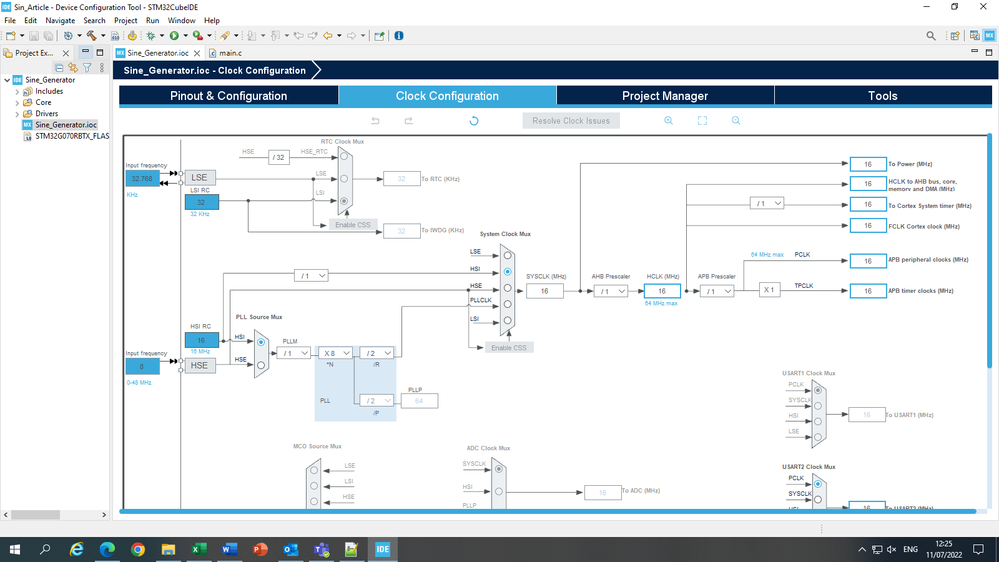Open the PLL /R divider dropdown
999x562 pixels.
tap(377, 353)
